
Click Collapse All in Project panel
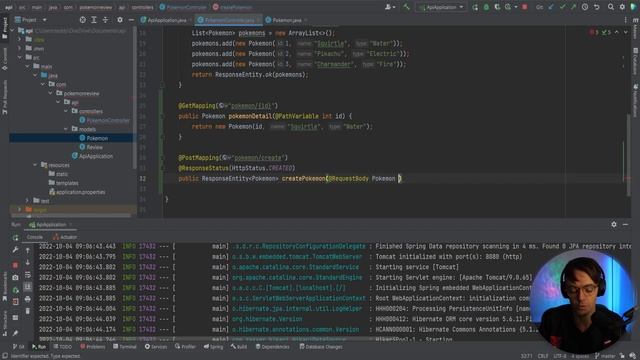(x=105, y=20)
